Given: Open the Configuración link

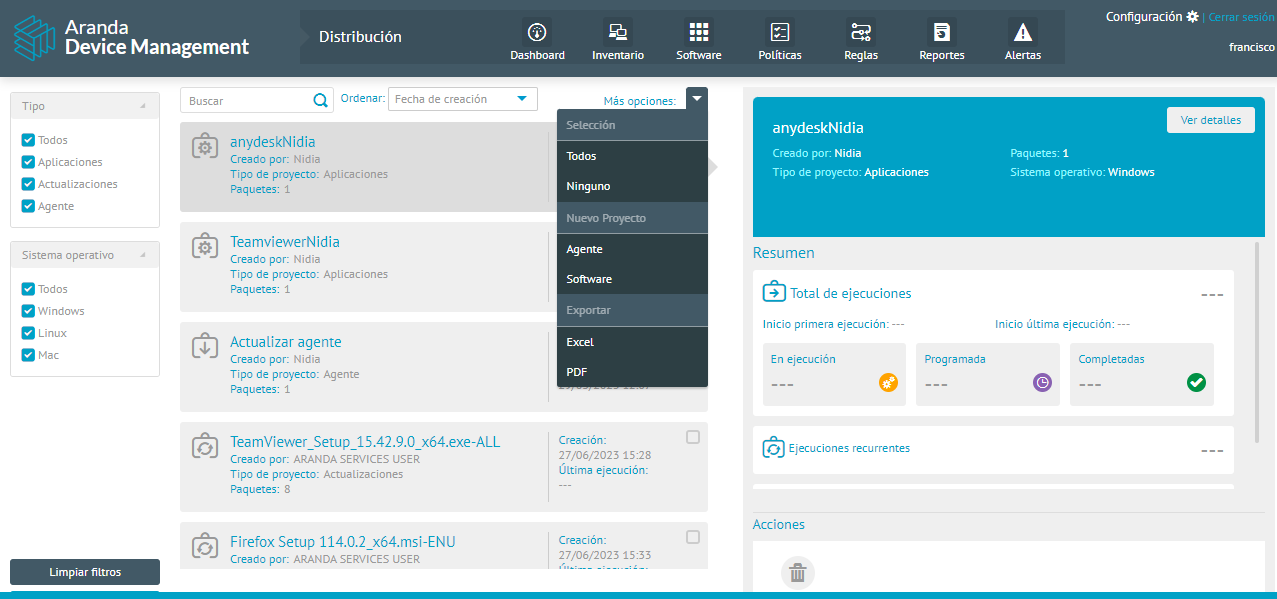Looking at the screenshot, I should (1144, 17).
